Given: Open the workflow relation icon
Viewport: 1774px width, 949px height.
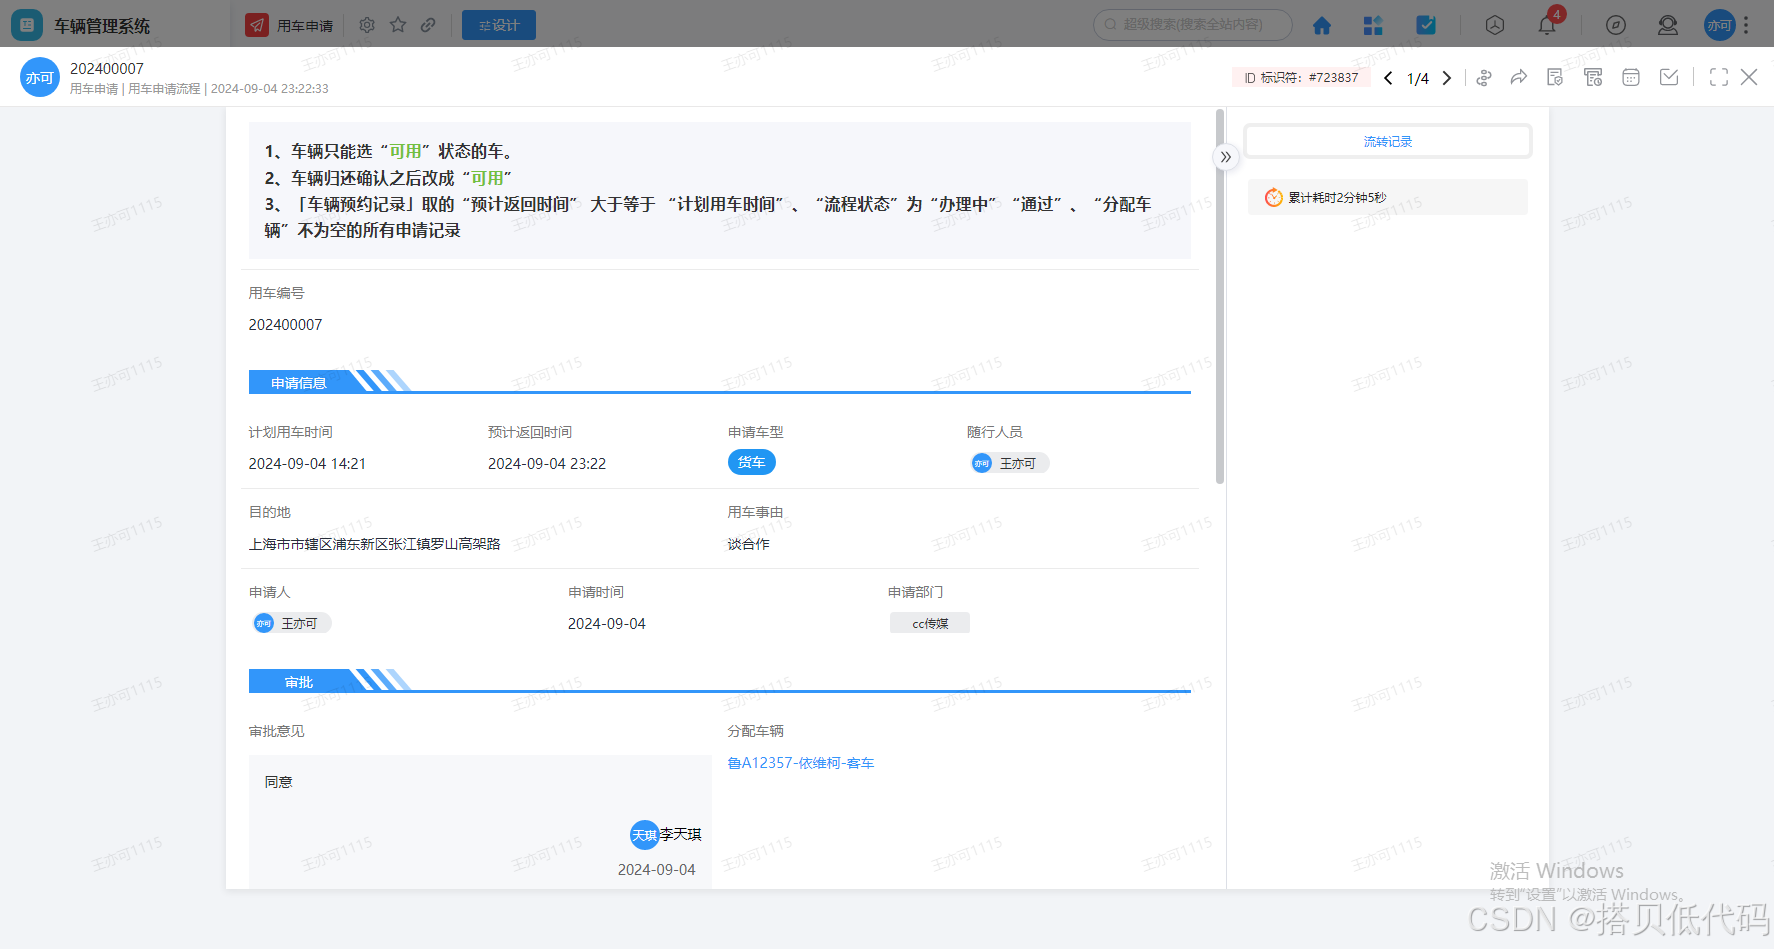Looking at the screenshot, I should pos(1484,78).
